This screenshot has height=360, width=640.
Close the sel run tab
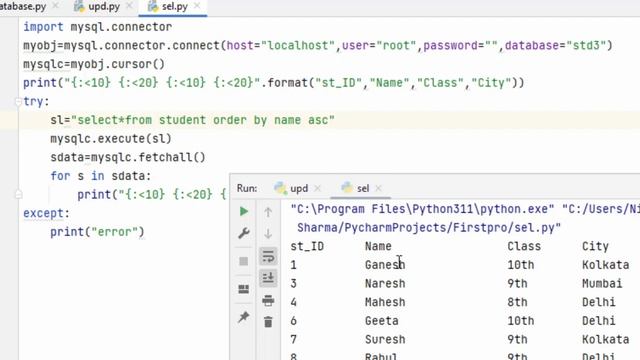coord(378,188)
